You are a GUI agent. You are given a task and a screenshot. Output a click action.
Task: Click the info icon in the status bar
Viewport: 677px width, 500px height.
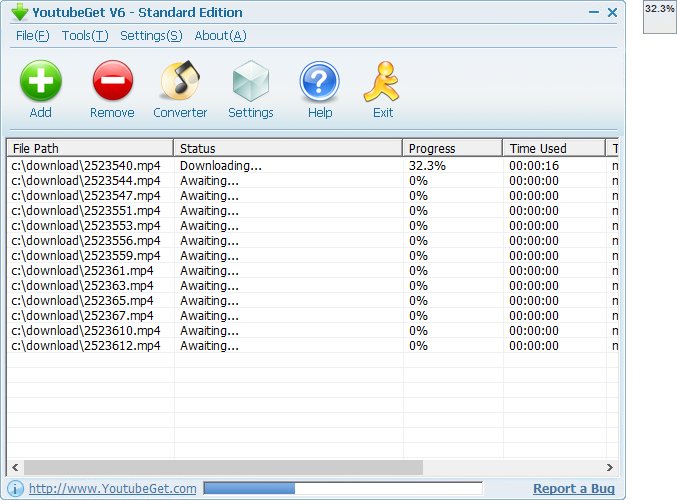16,489
